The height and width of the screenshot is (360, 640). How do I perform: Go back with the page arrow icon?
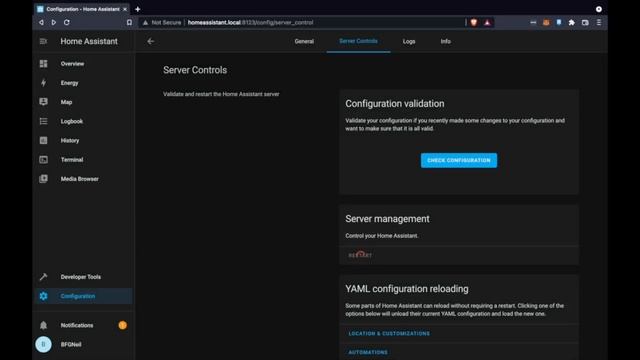click(151, 41)
